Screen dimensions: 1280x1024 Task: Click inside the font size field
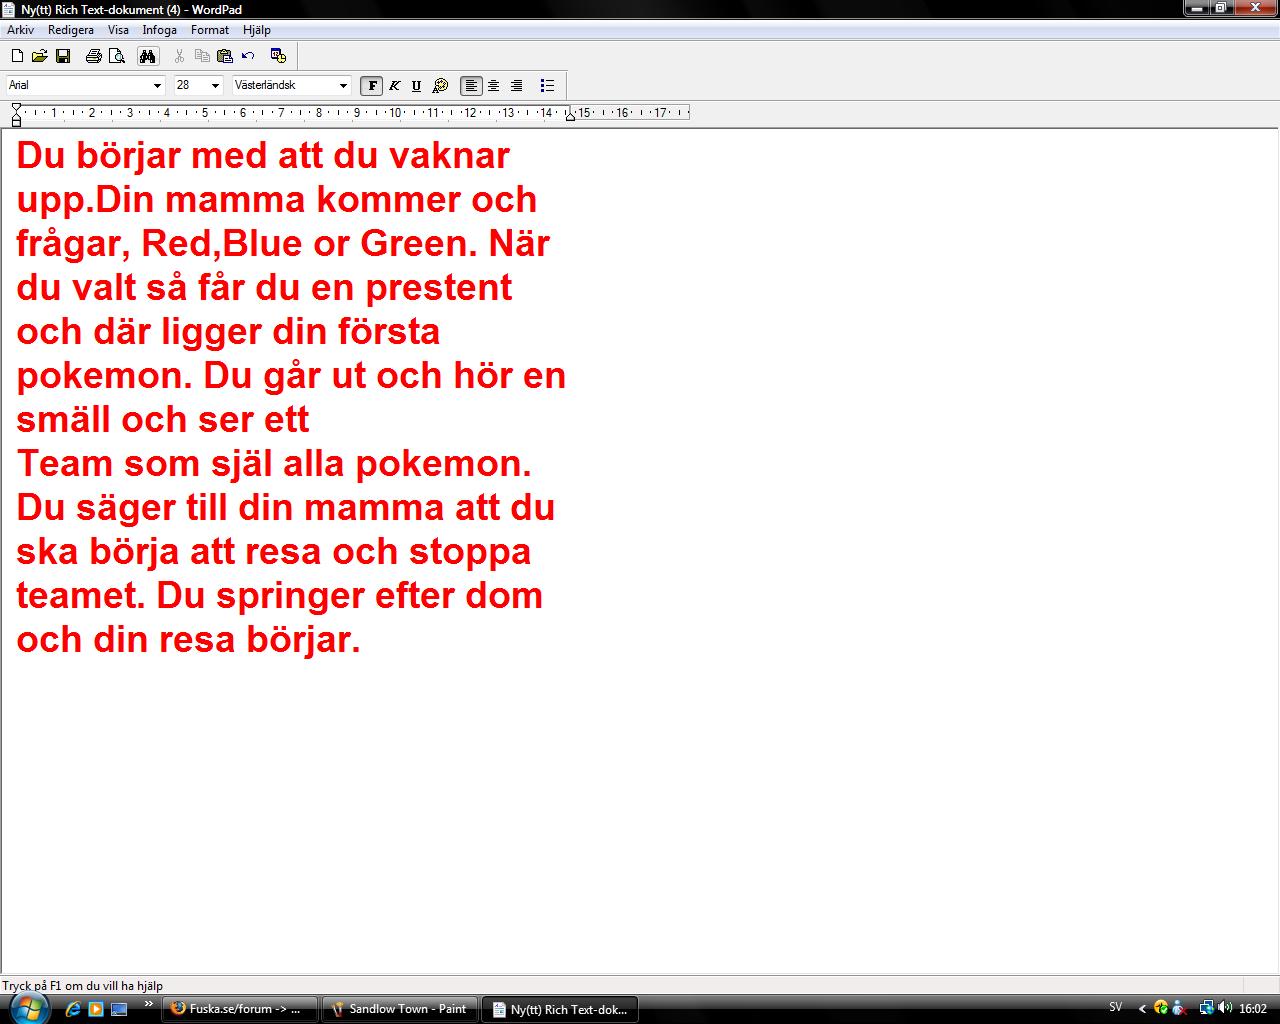tap(191, 86)
